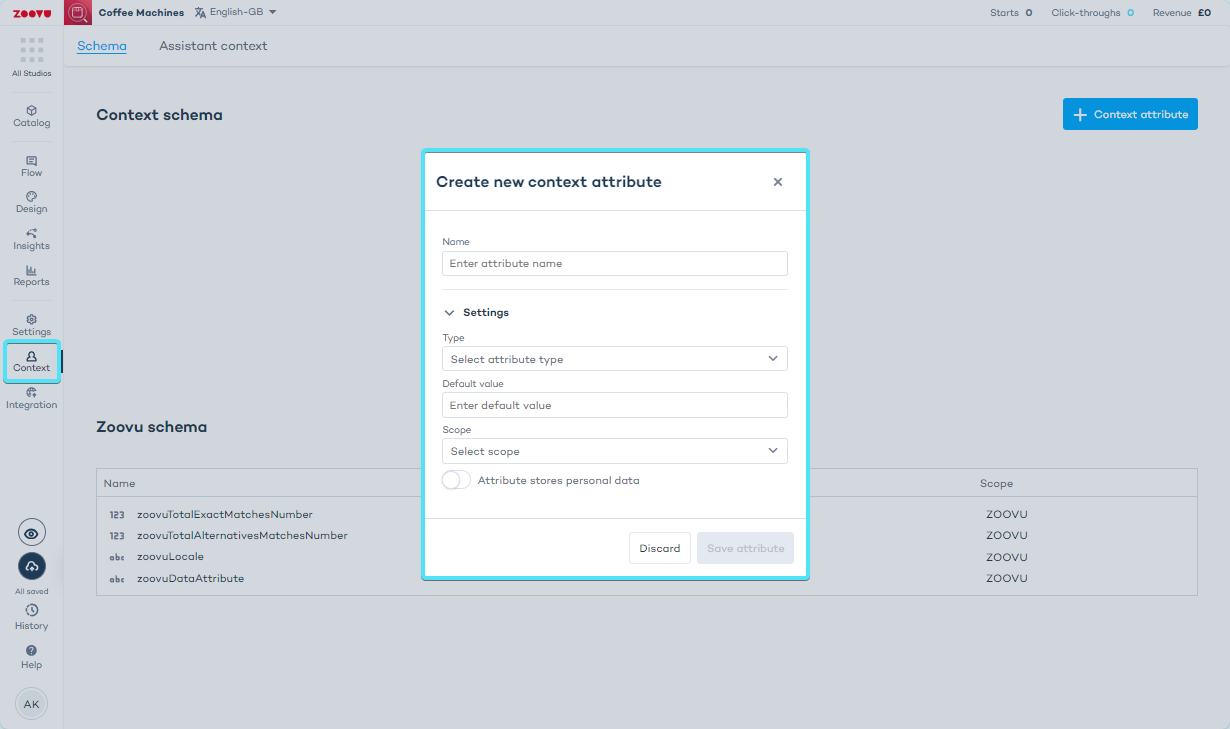The height and width of the screenshot is (729, 1230).
Task: Open the Select scope dropdown
Action: [x=614, y=450]
